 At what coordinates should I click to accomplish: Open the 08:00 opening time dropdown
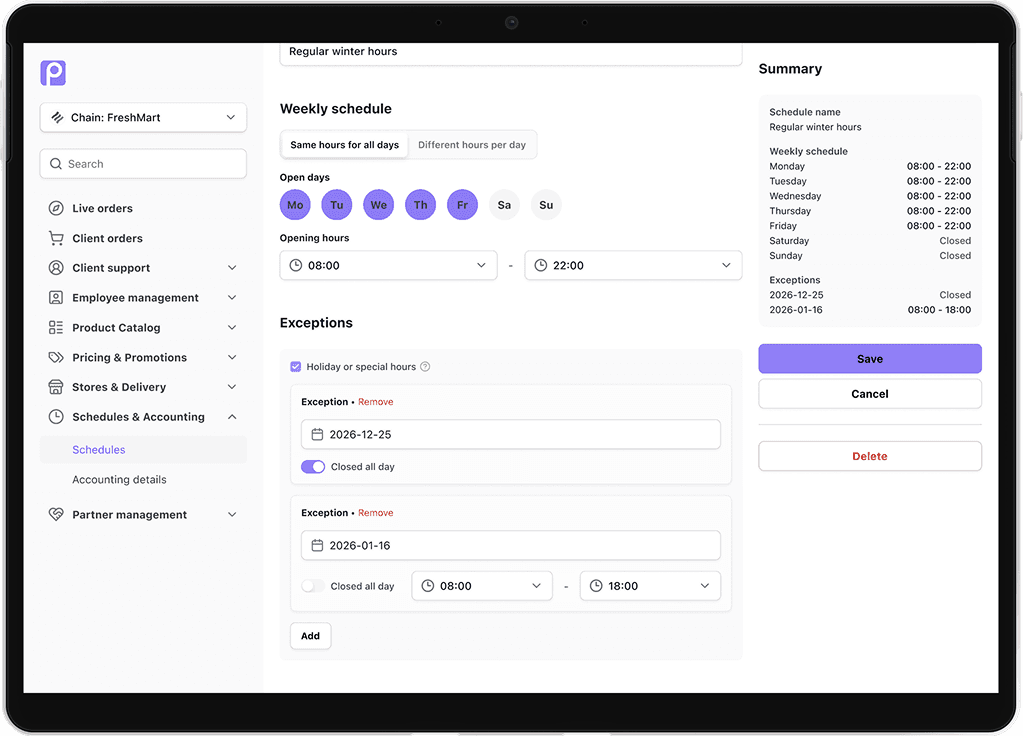point(388,266)
